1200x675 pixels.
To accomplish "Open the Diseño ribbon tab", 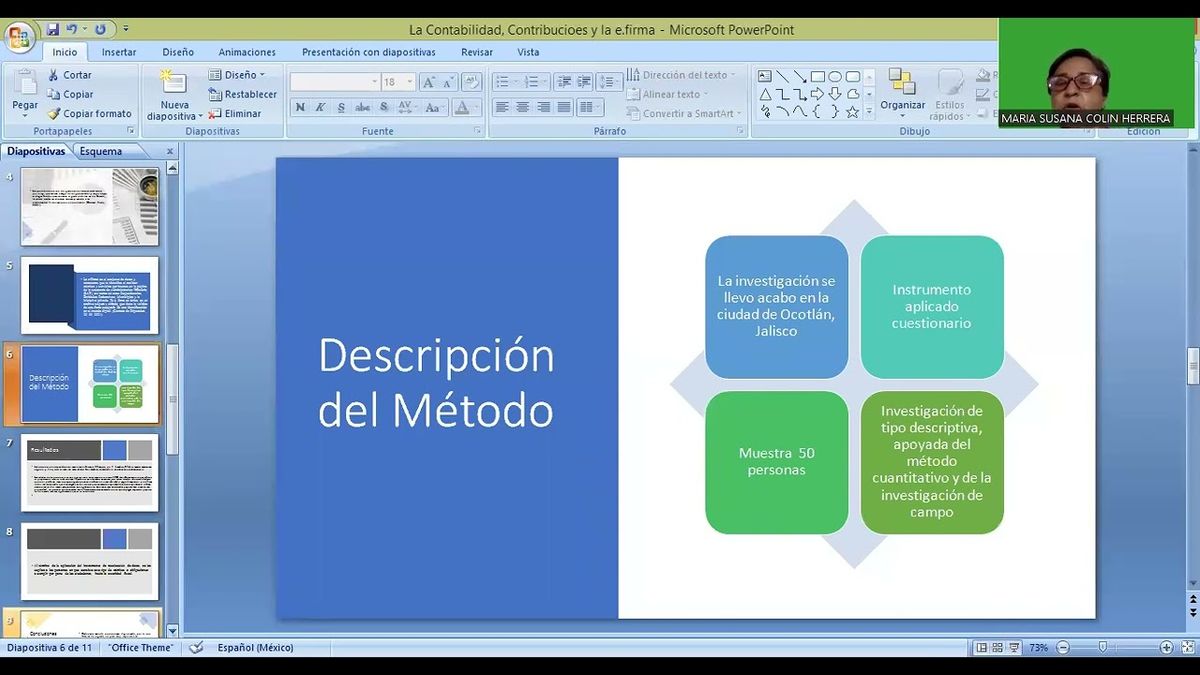I will click(x=178, y=52).
